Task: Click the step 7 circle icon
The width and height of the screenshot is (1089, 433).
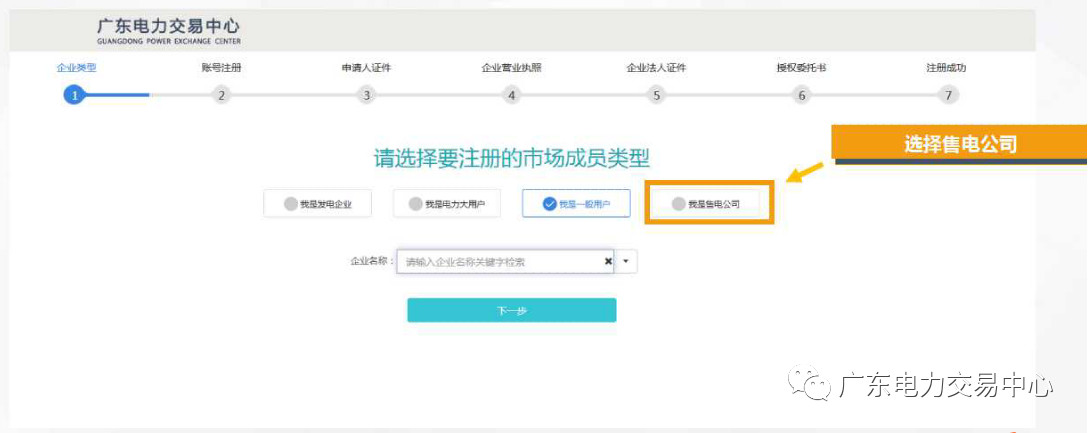Action: click(946, 95)
